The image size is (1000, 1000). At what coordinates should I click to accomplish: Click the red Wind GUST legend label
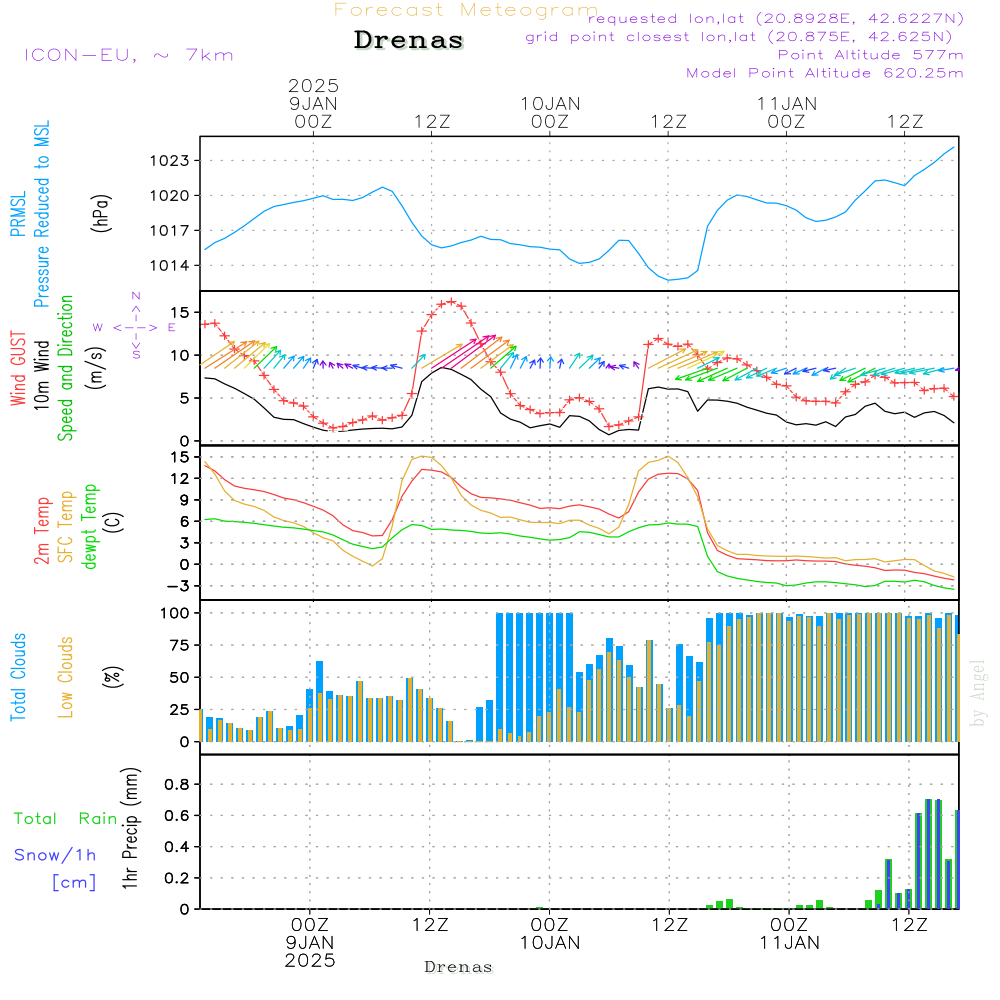coord(18,370)
